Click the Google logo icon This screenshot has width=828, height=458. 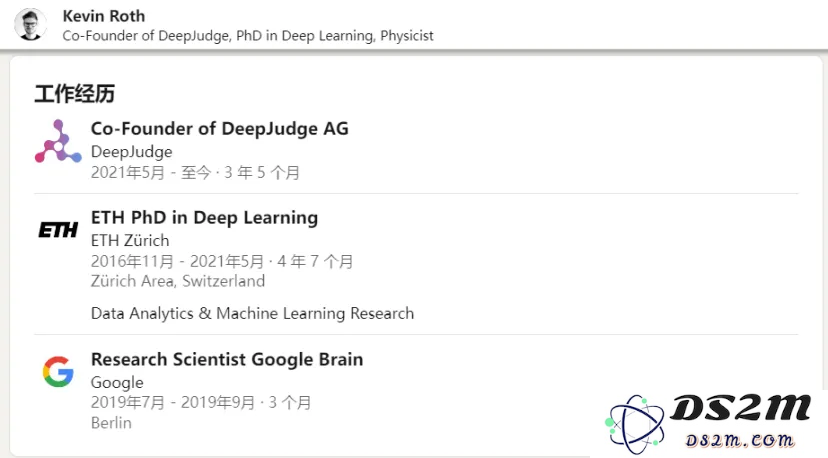(58, 371)
